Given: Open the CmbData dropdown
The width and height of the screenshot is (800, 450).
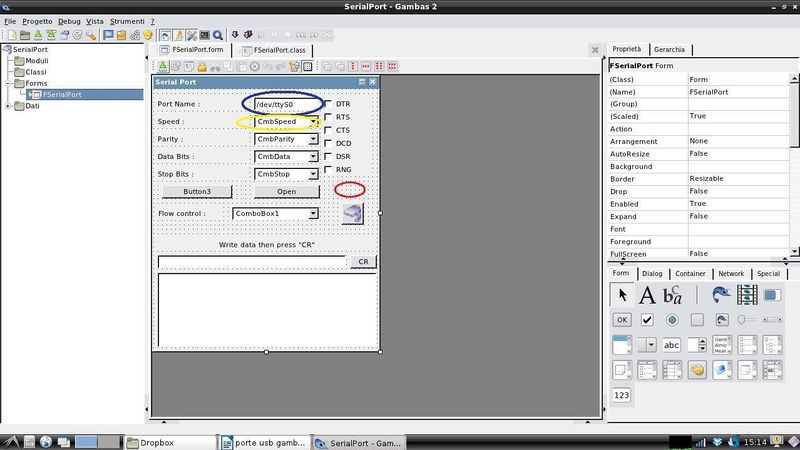Looking at the screenshot, I should coord(313,157).
